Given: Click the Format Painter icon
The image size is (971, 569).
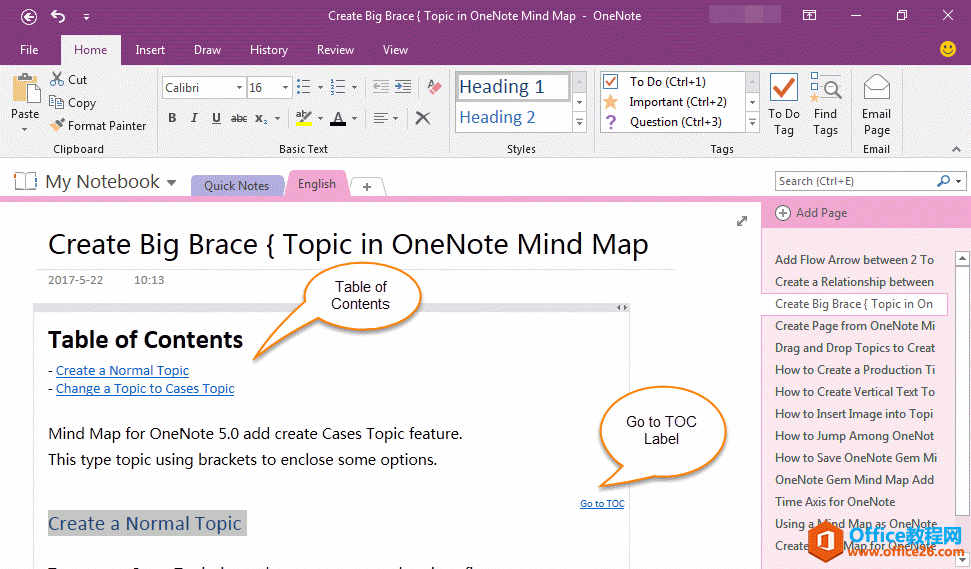Looking at the screenshot, I should [x=57, y=126].
